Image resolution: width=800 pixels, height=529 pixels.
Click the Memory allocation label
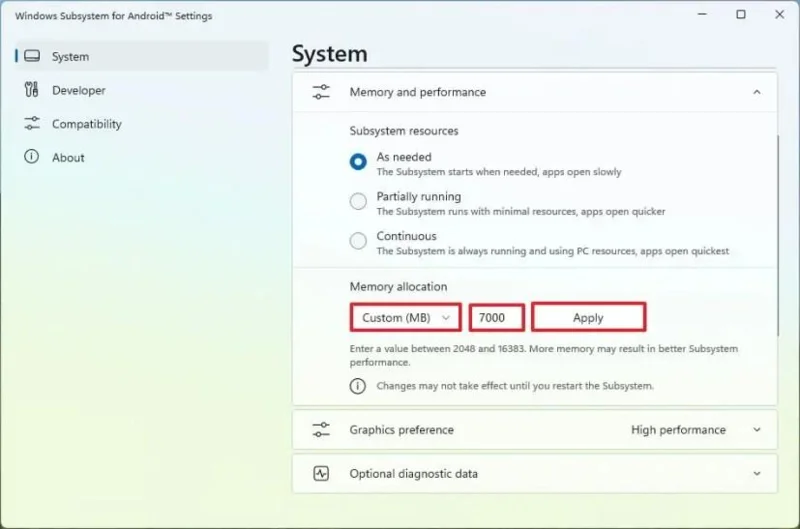[x=398, y=287]
